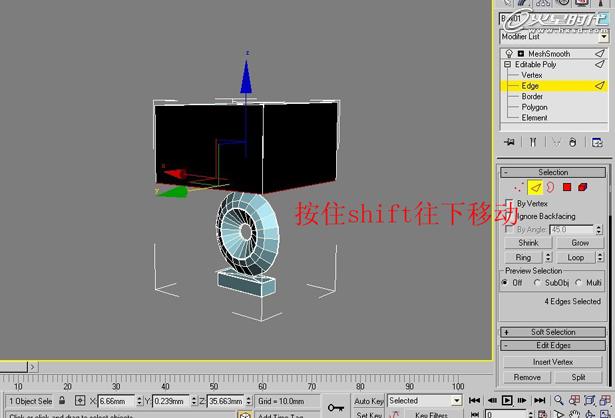The height and width of the screenshot is (418, 615).
Task: Select the Polygon selection mode icon
Action: click(x=566, y=186)
